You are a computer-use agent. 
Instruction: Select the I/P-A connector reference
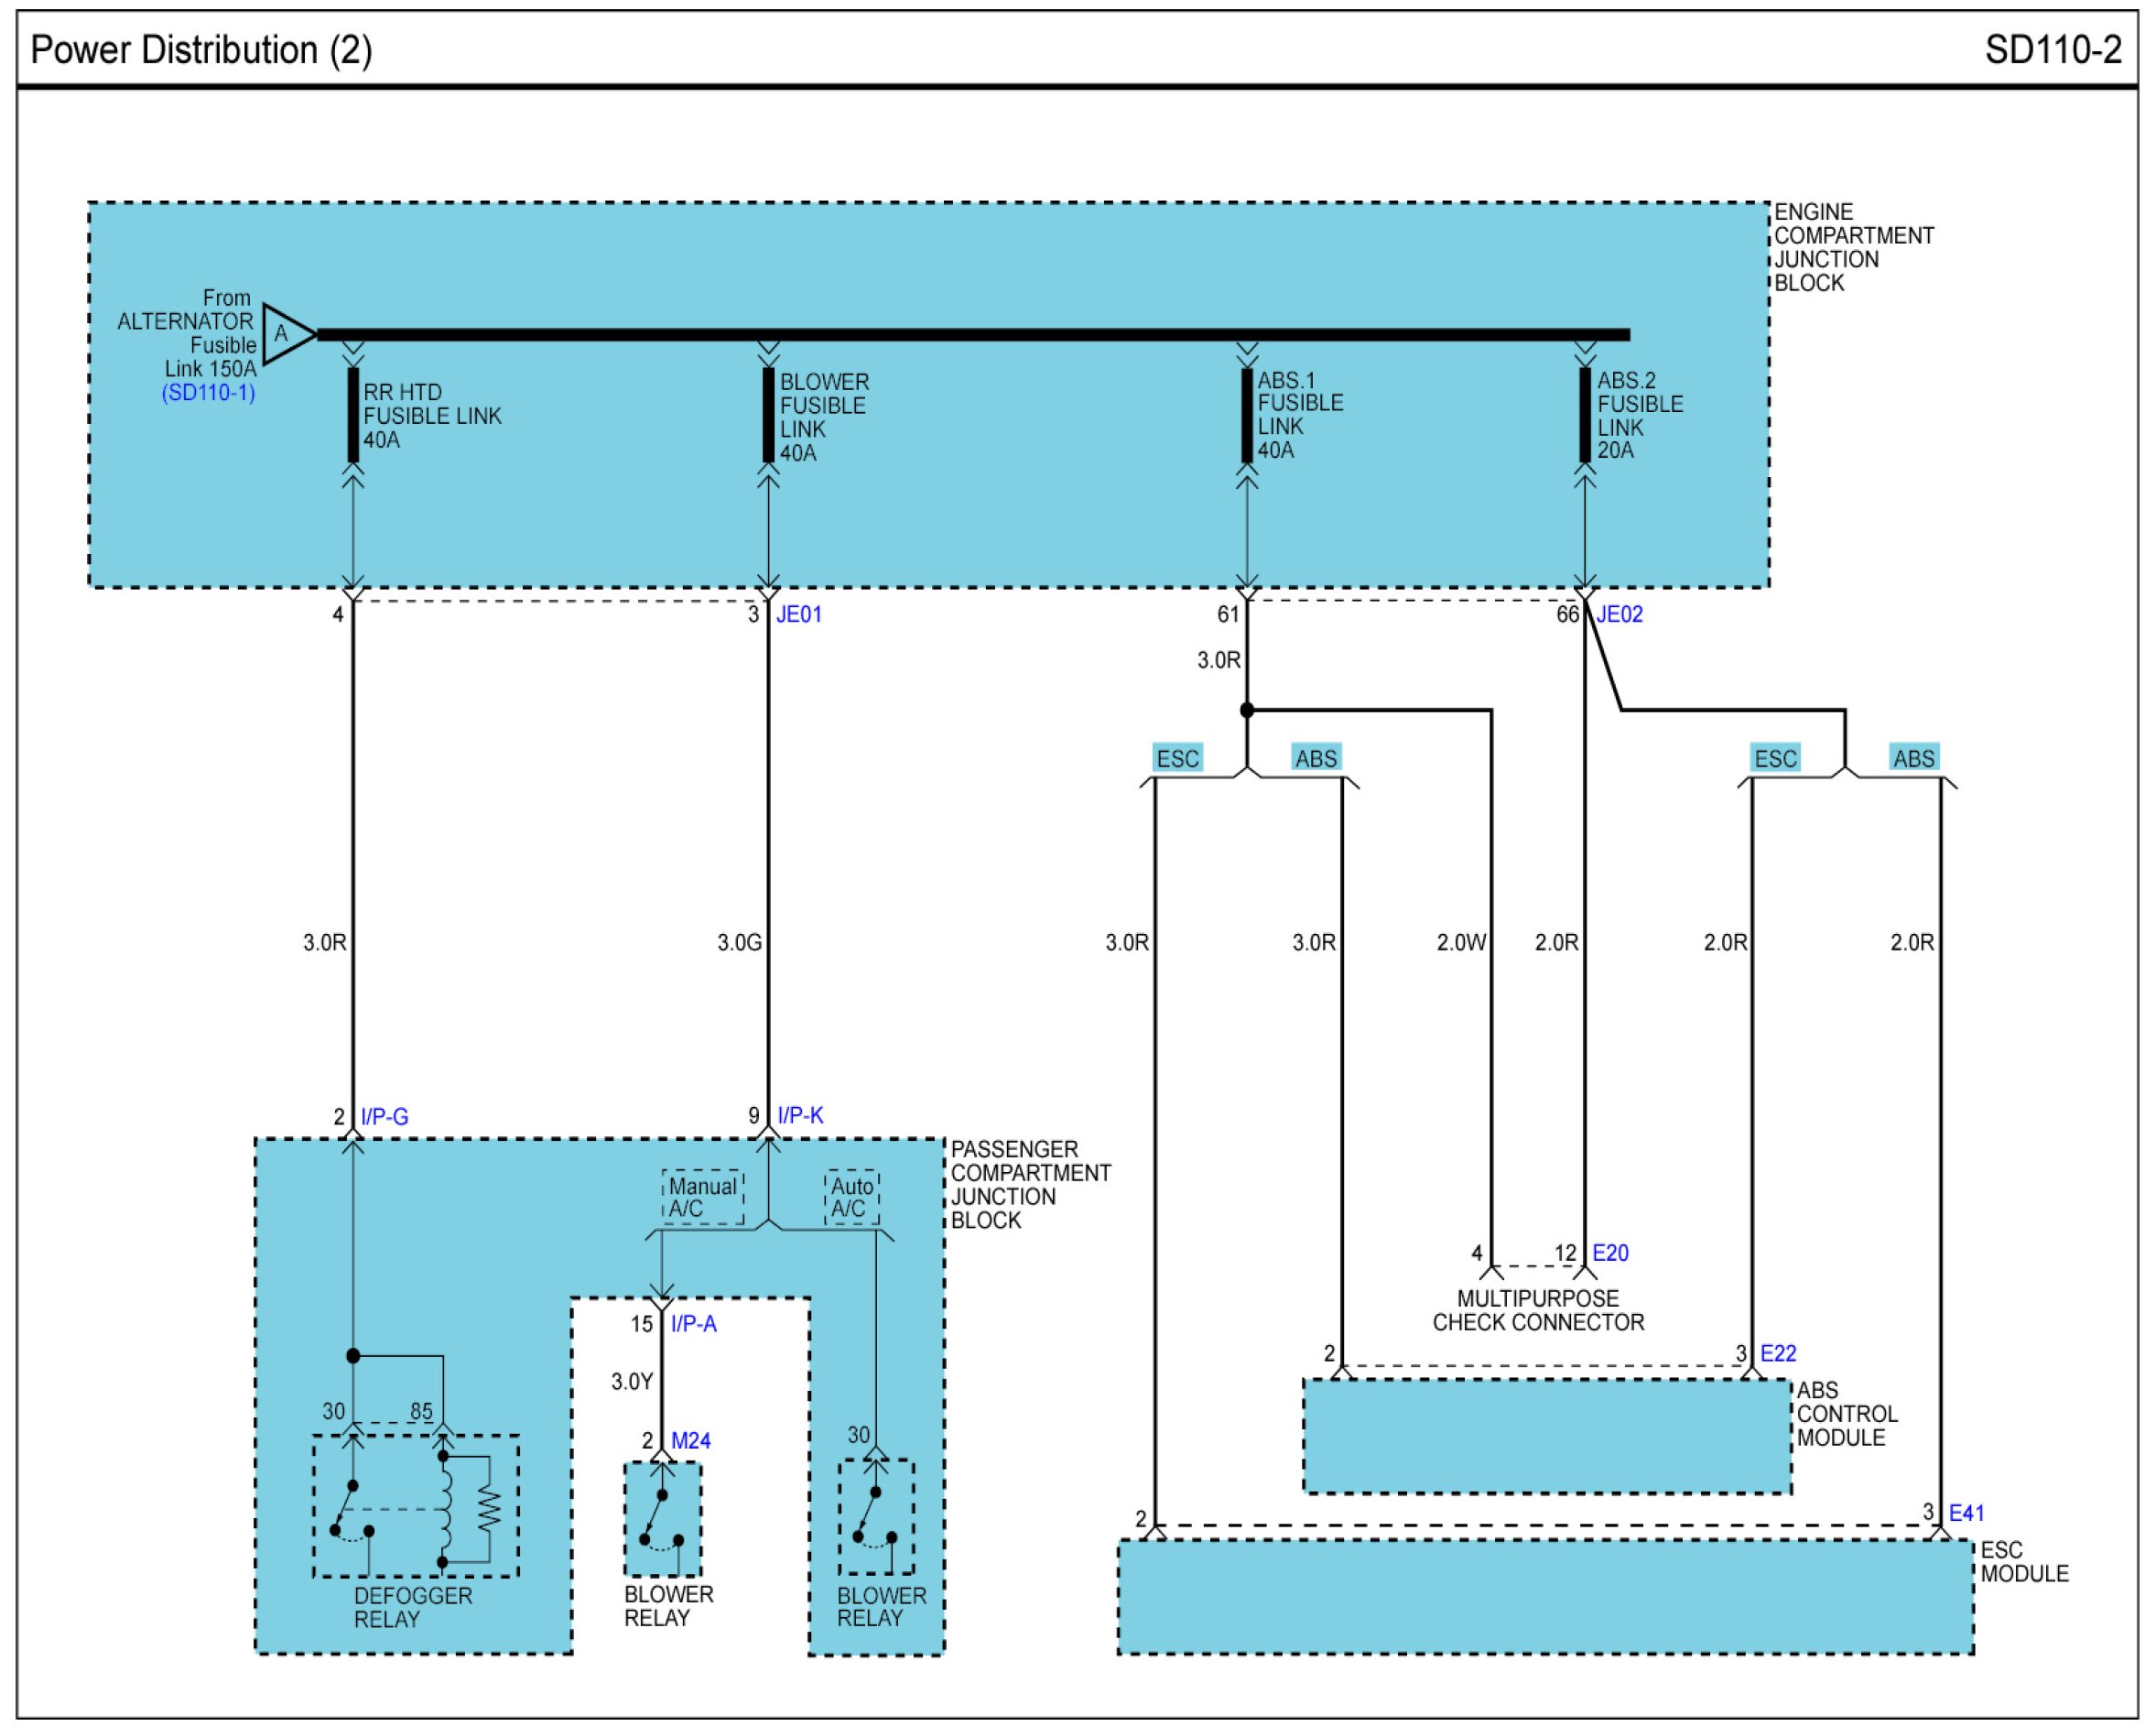pyautogui.click(x=693, y=1324)
